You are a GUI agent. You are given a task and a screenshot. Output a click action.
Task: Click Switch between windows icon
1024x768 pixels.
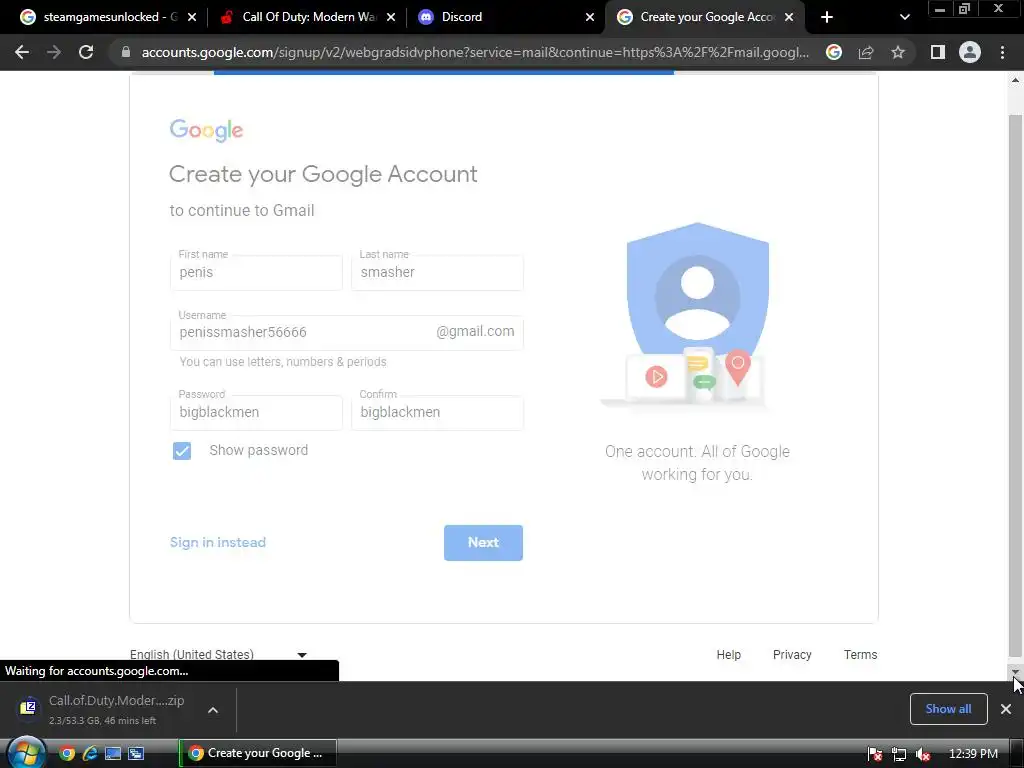click(x=136, y=754)
